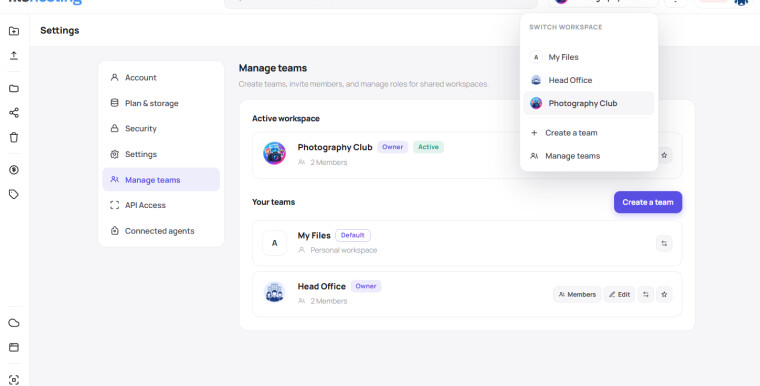Click the Personal workspace text under My Files
Image resolution: width=760 pixels, height=386 pixels.
344,250
